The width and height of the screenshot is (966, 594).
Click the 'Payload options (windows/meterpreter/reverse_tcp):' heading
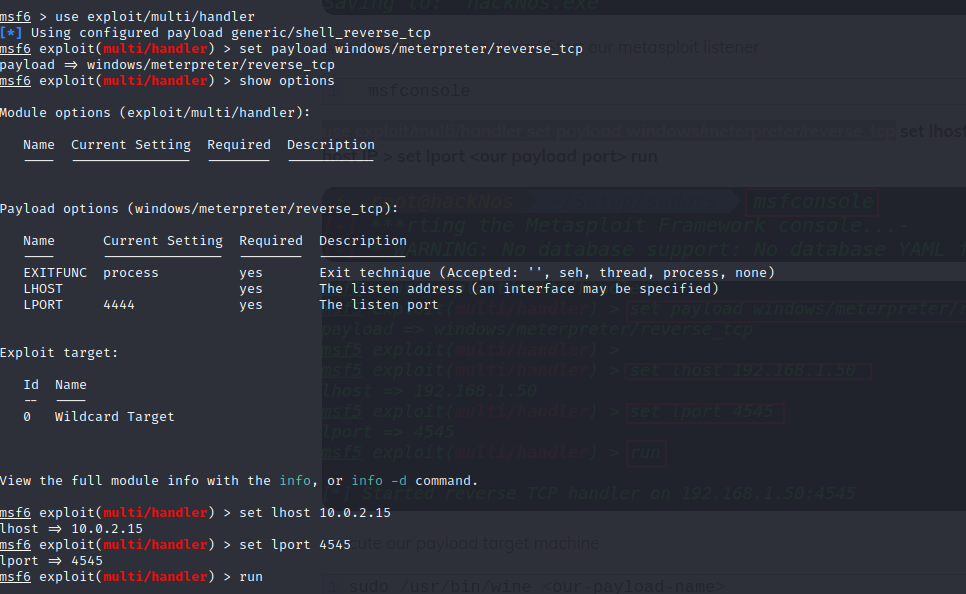tap(199, 209)
